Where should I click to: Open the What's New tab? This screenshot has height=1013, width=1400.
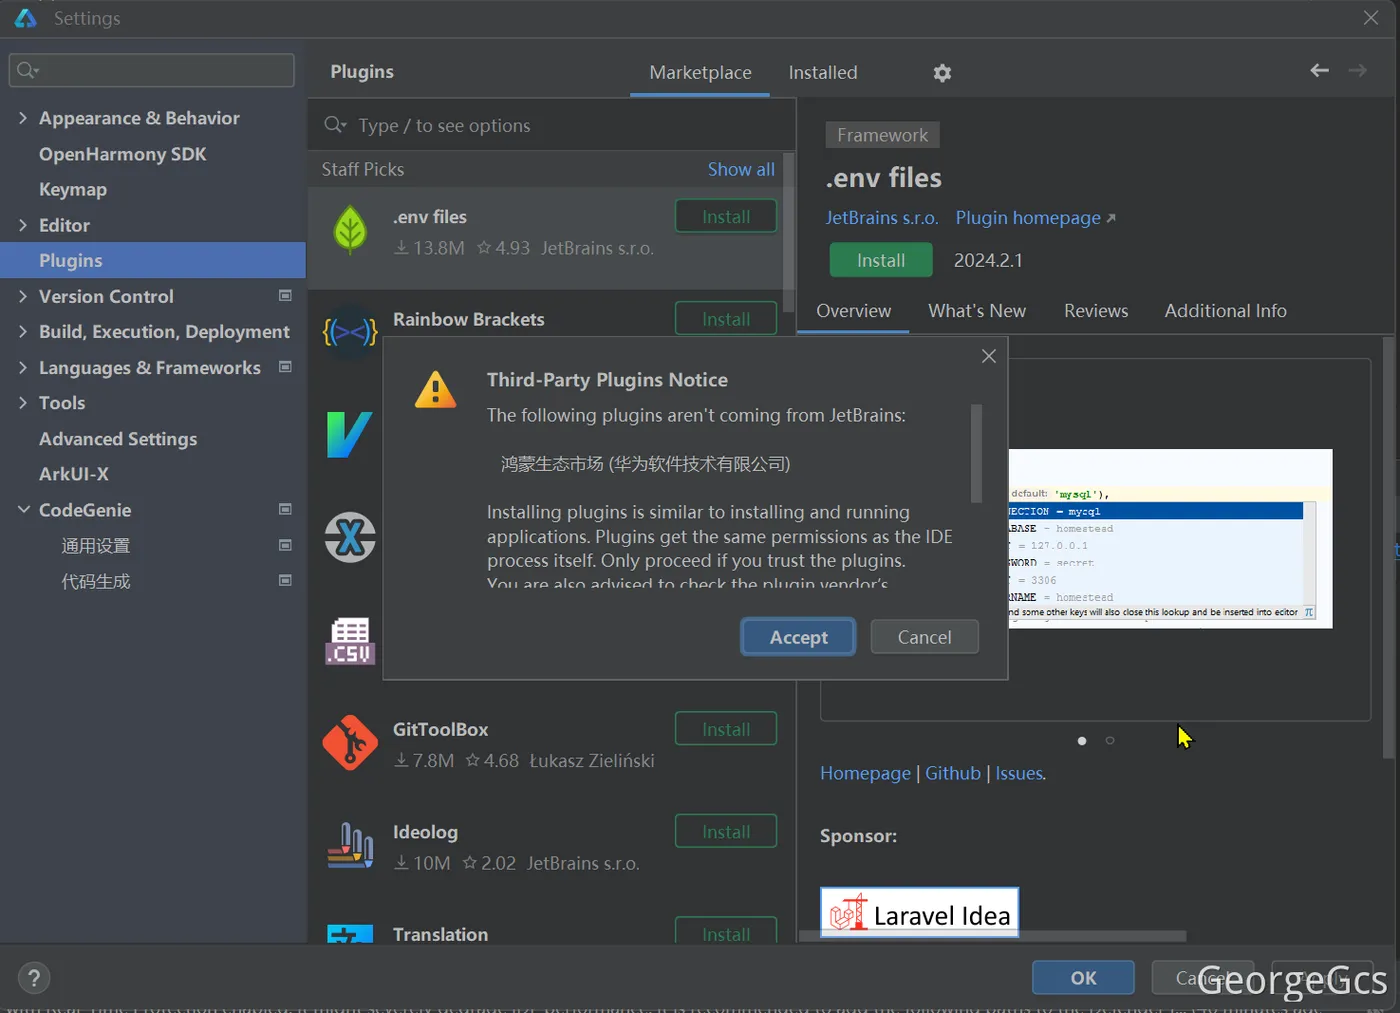click(x=977, y=311)
